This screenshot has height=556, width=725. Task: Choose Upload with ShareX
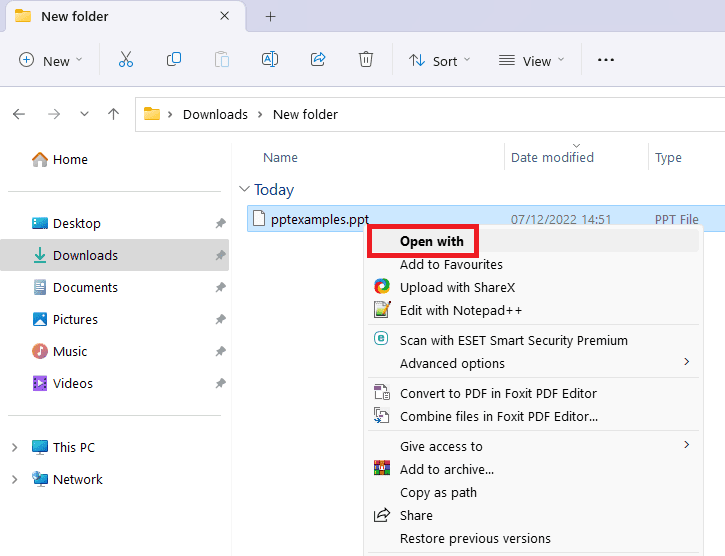click(x=534, y=287)
